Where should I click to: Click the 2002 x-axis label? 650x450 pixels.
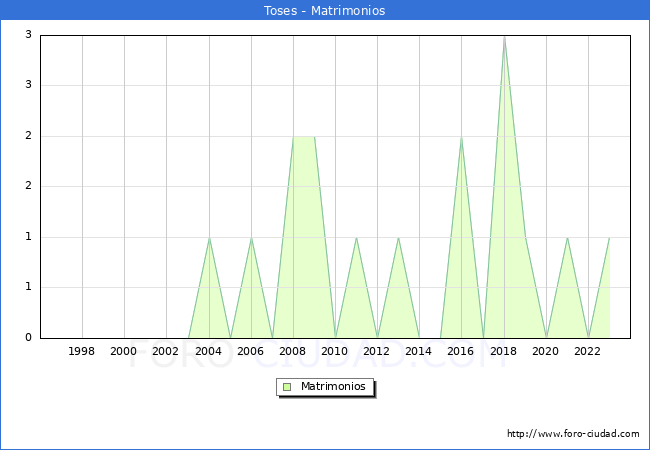click(x=166, y=351)
